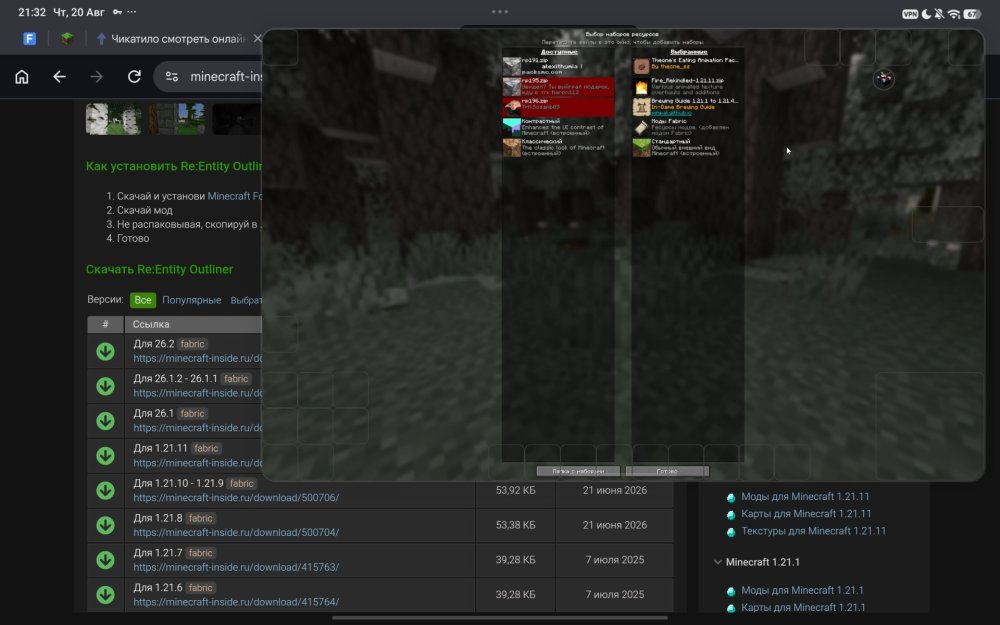Download icon for version 1.21.6

pos(105,594)
